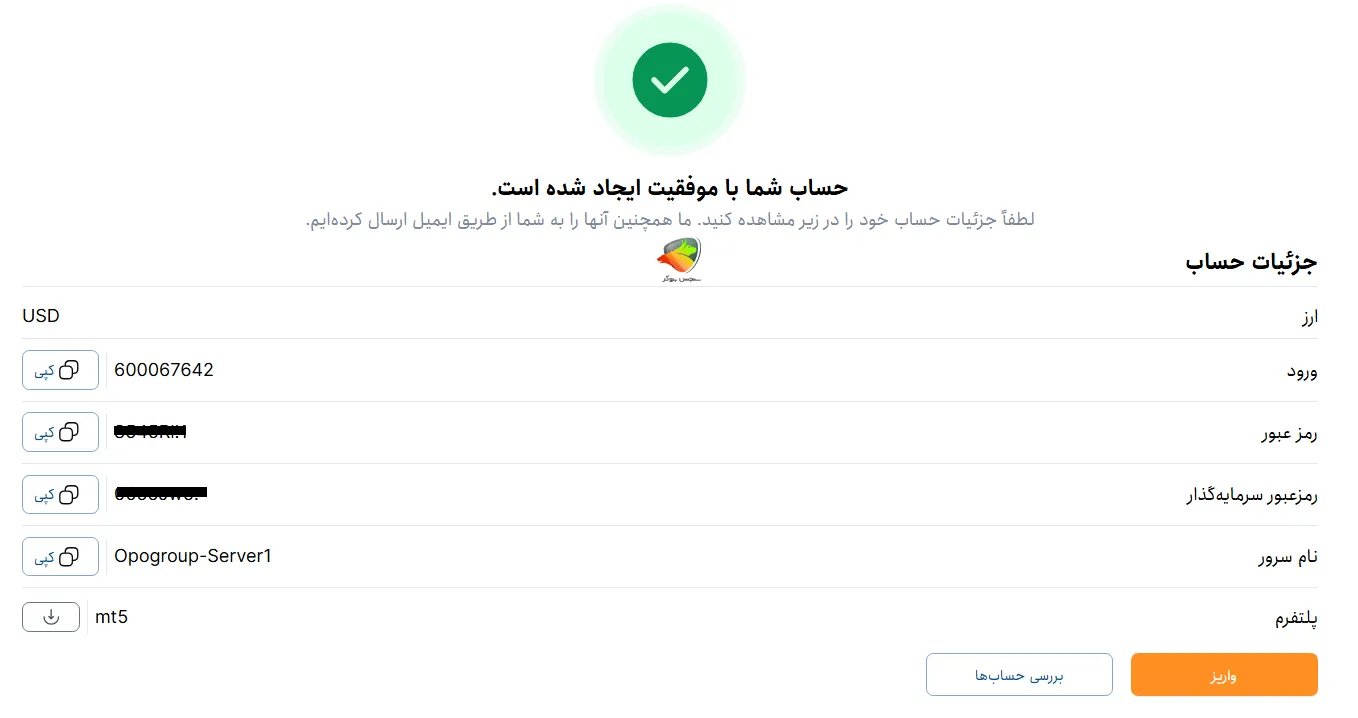Image resolution: width=1358 pixels, height=718 pixels.
Task: Open بررسی حساب‌ها (review accounts)
Action: (1019, 674)
